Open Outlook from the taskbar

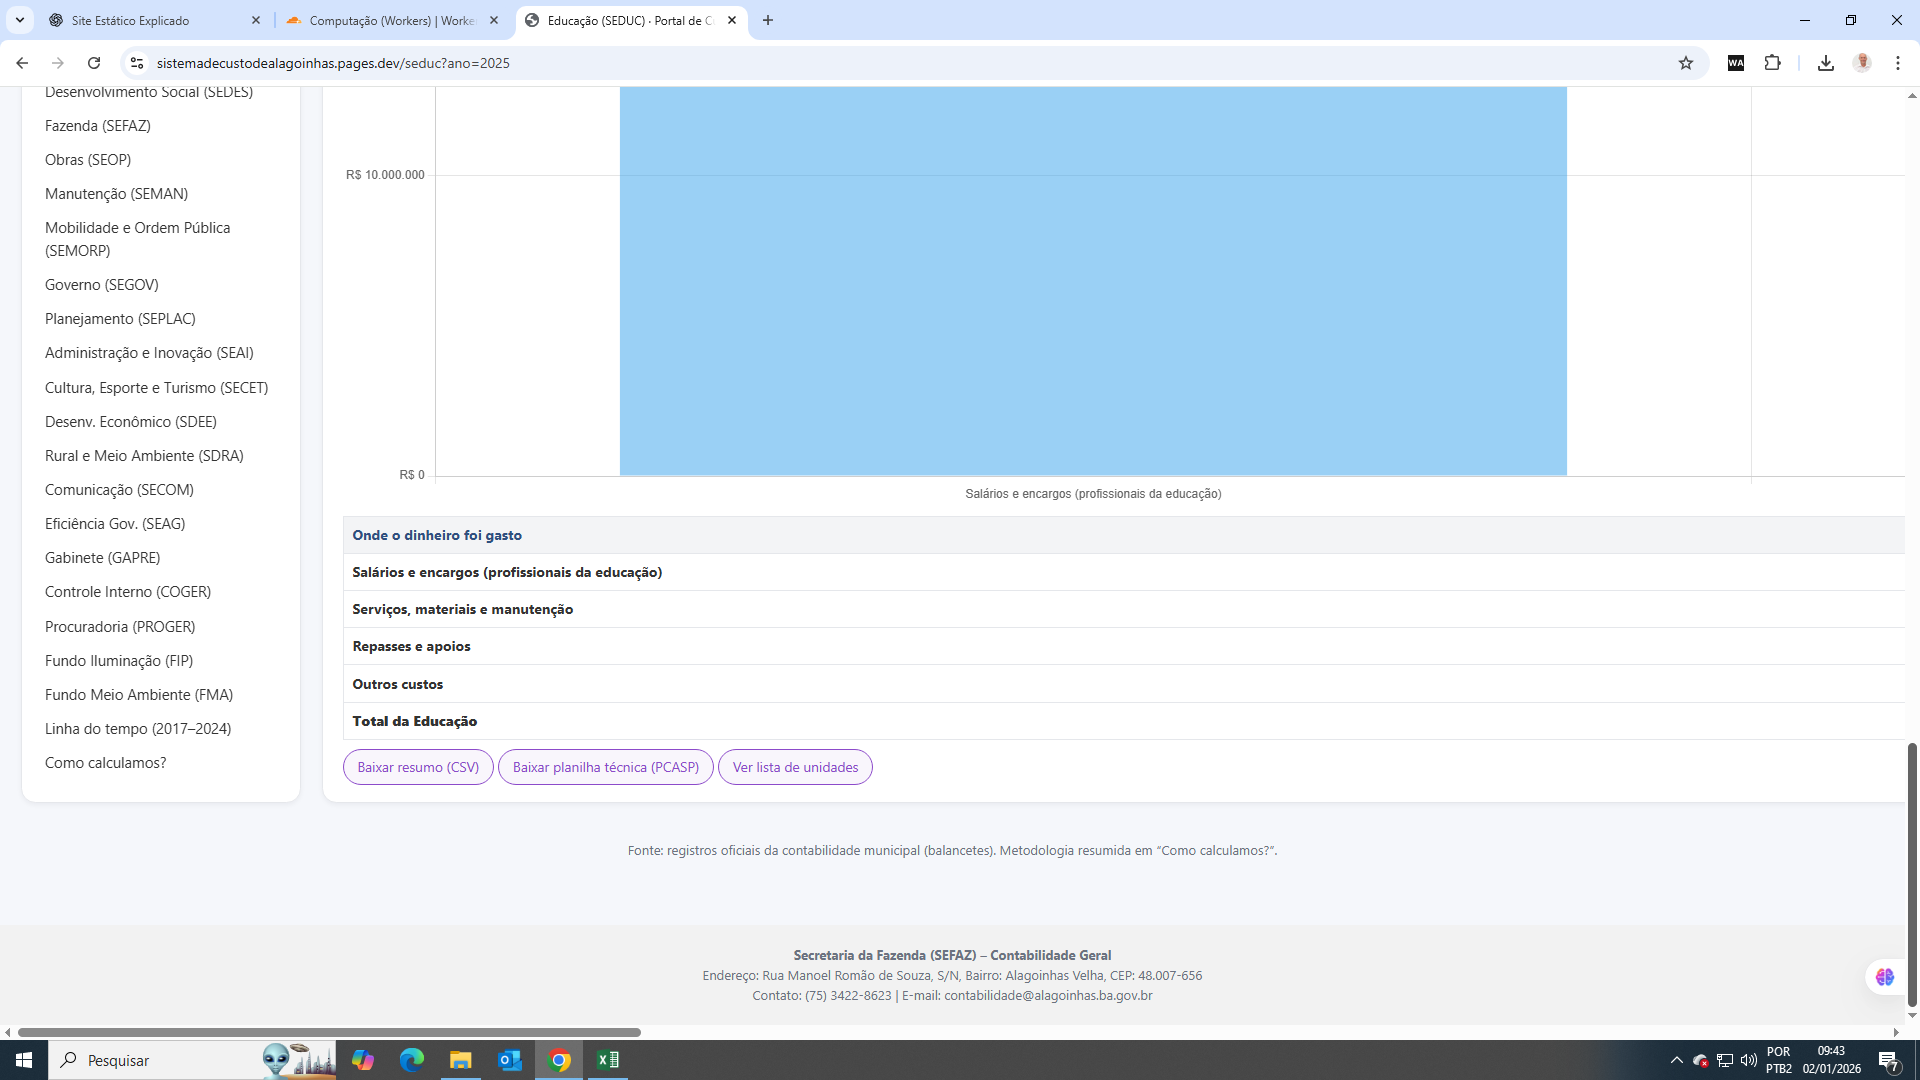[x=510, y=1060]
